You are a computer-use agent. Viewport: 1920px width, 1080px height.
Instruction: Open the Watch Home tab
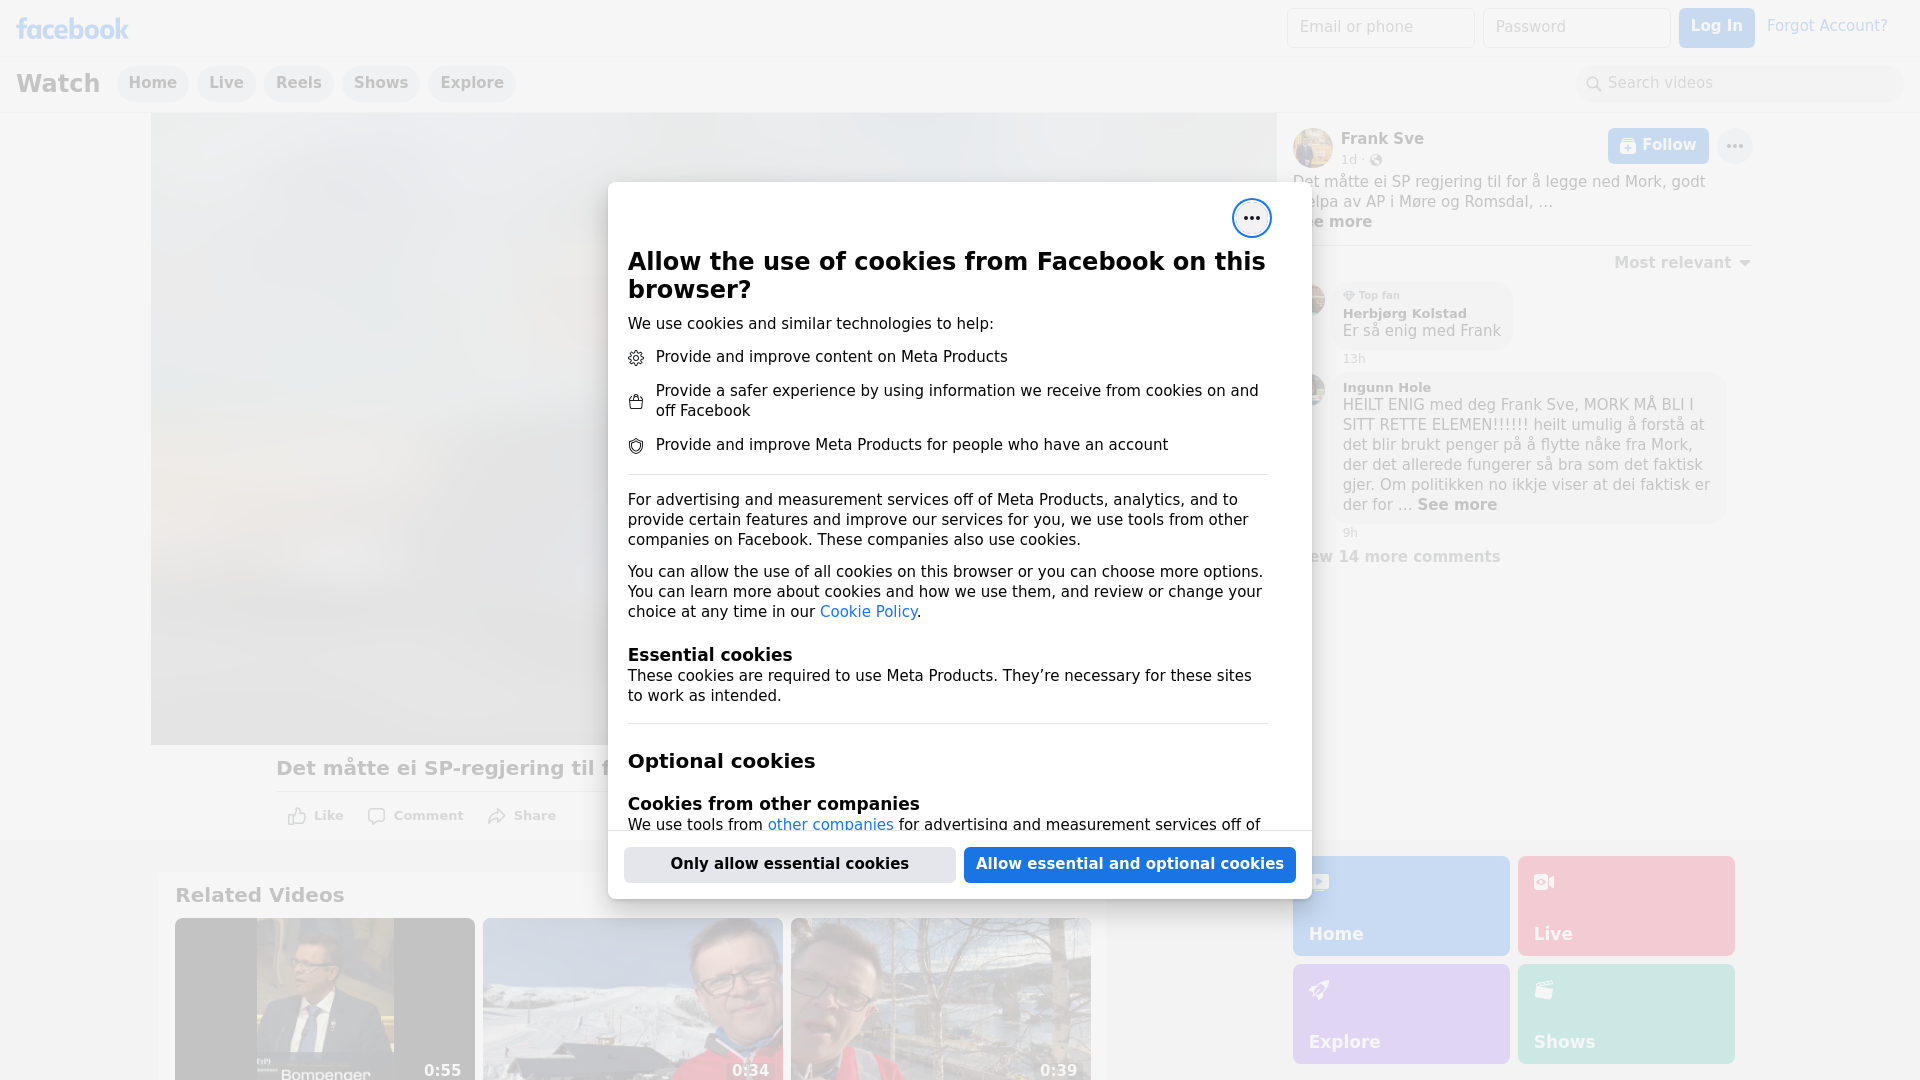(152, 83)
